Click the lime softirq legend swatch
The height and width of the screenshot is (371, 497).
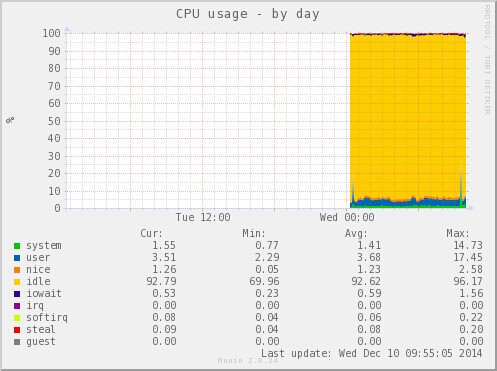pyautogui.click(x=17, y=318)
